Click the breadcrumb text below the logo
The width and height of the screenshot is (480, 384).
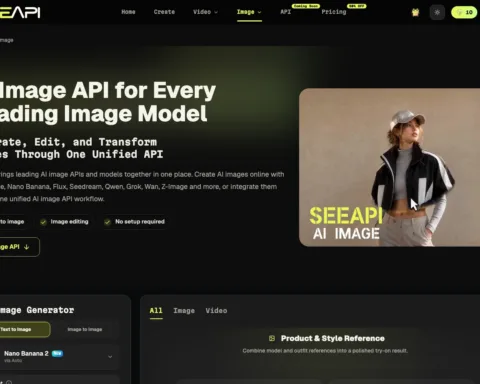[7, 40]
